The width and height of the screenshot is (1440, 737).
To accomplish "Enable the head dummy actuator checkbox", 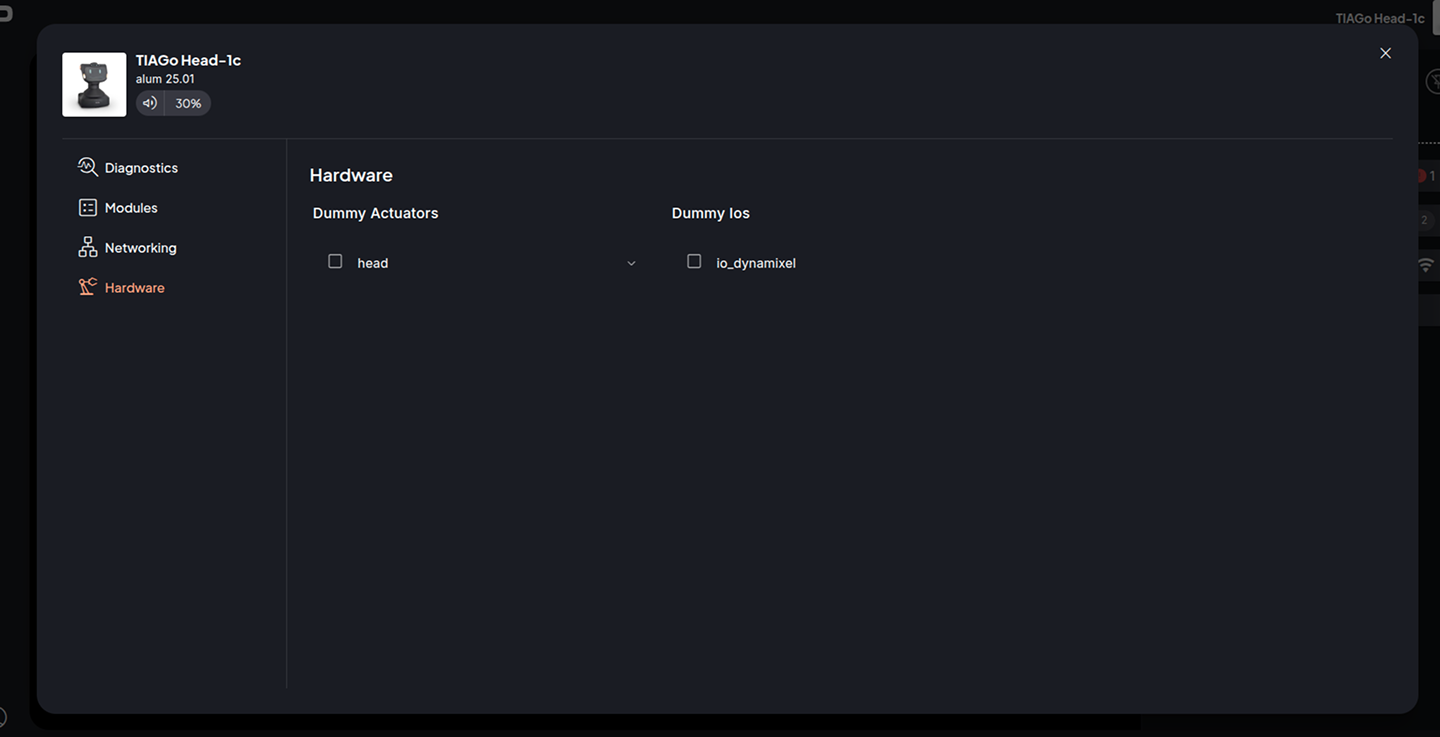I will click(335, 262).
